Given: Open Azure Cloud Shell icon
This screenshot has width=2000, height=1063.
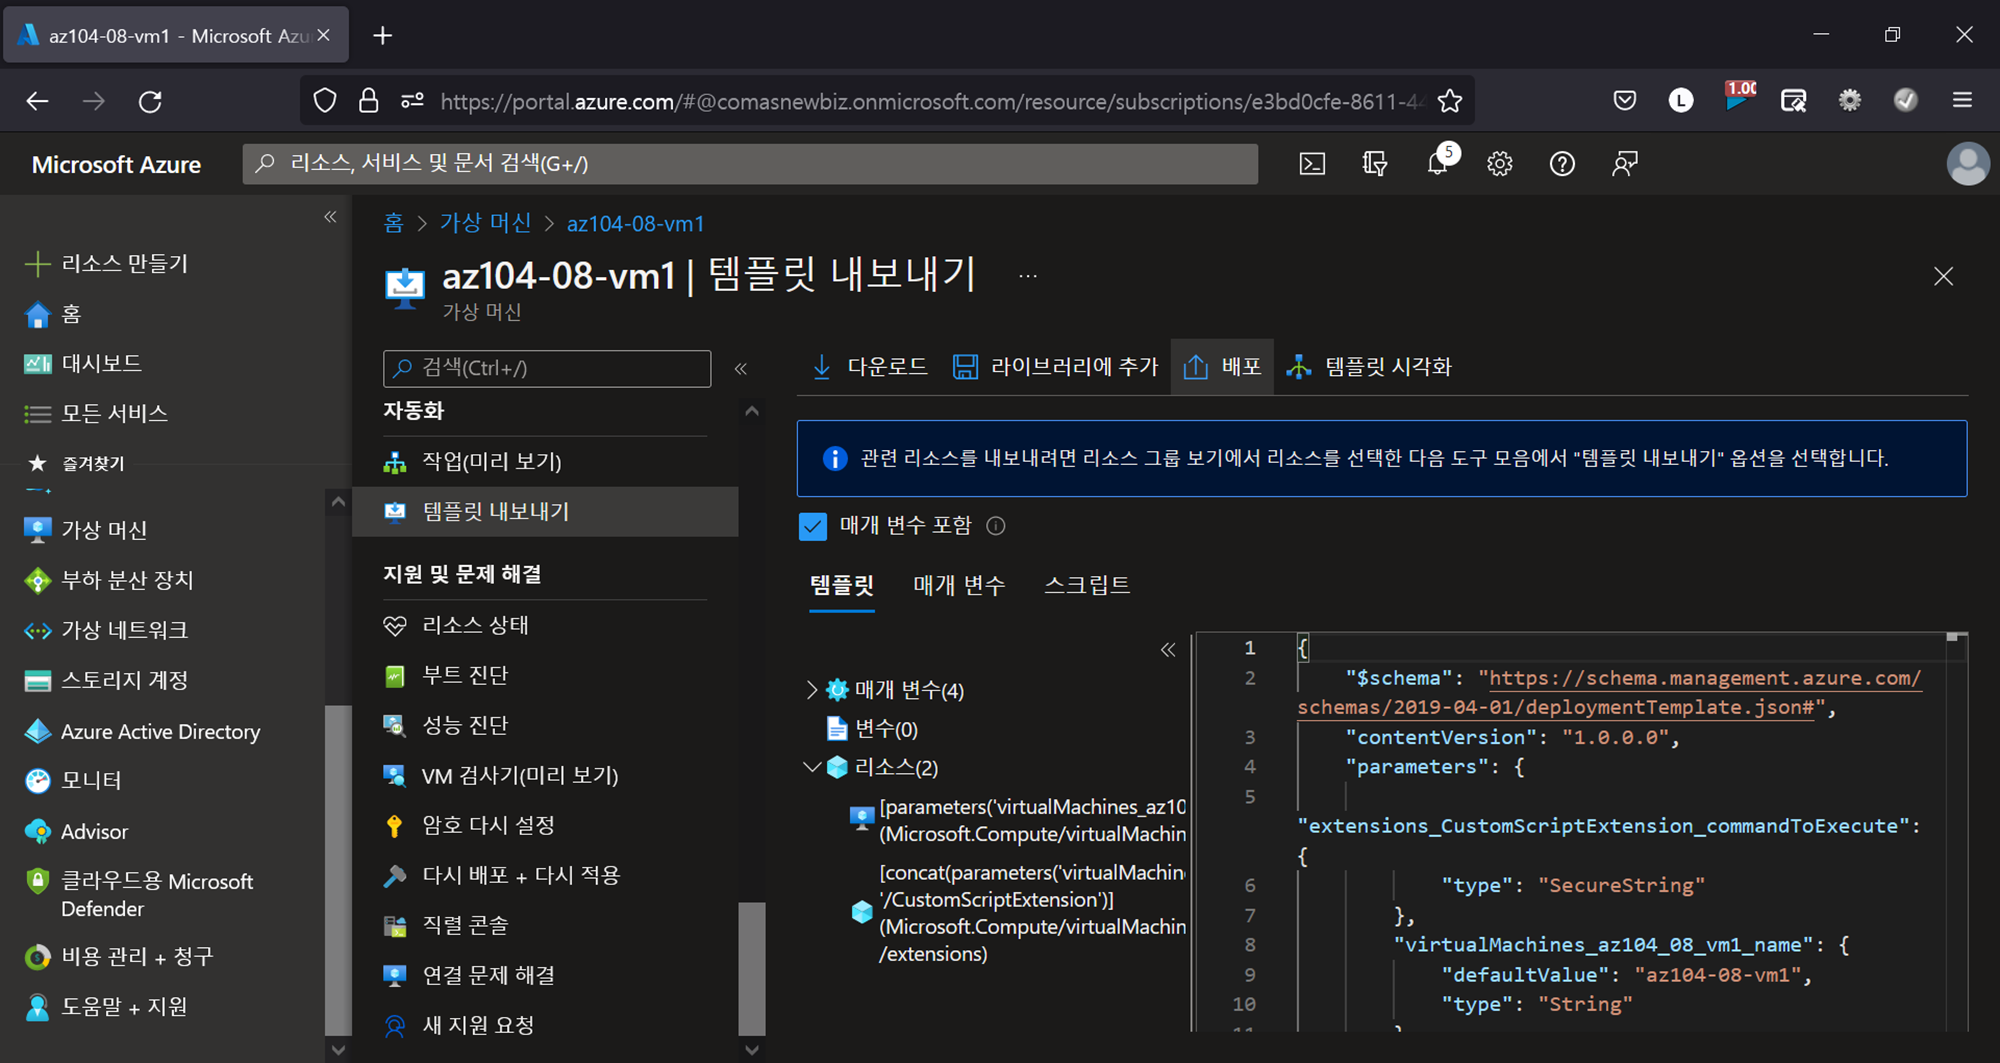Looking at the screenshot, I should click(1312, 164).
